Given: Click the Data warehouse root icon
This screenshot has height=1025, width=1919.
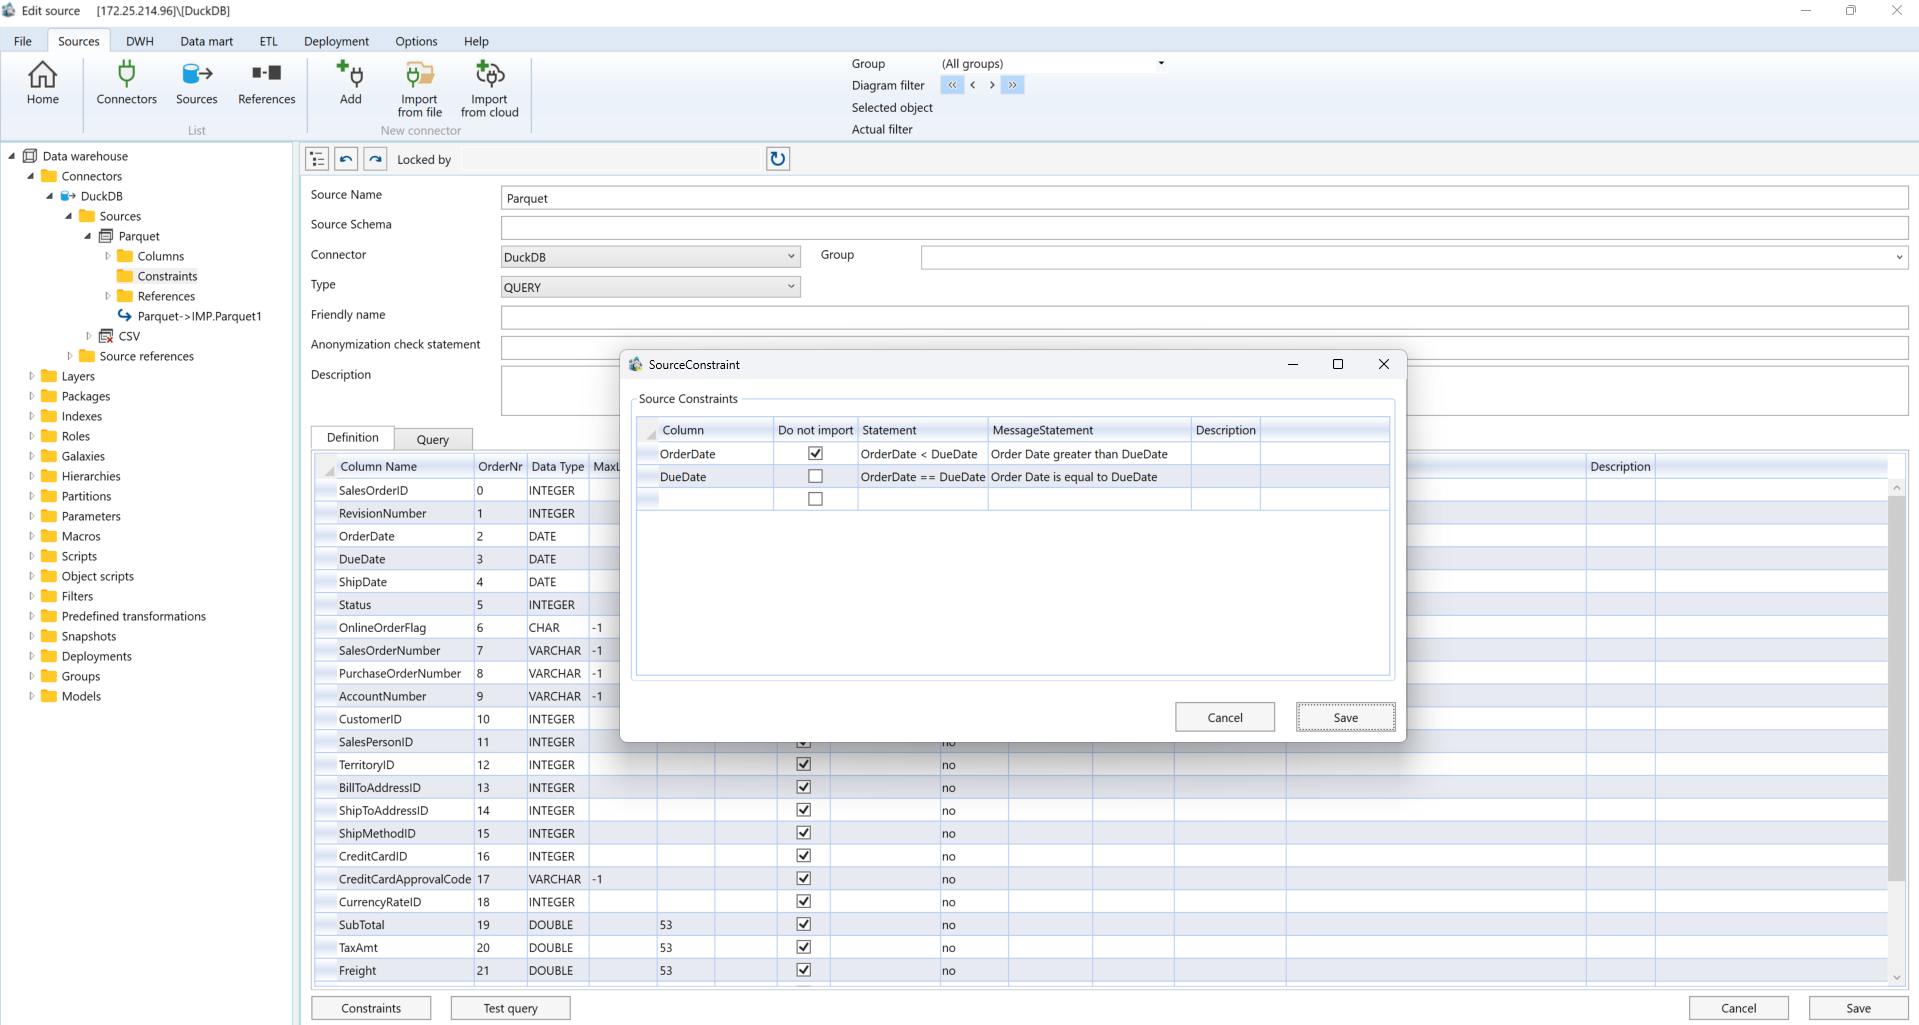Looking at the screenshot, I should tap(30, 156).
